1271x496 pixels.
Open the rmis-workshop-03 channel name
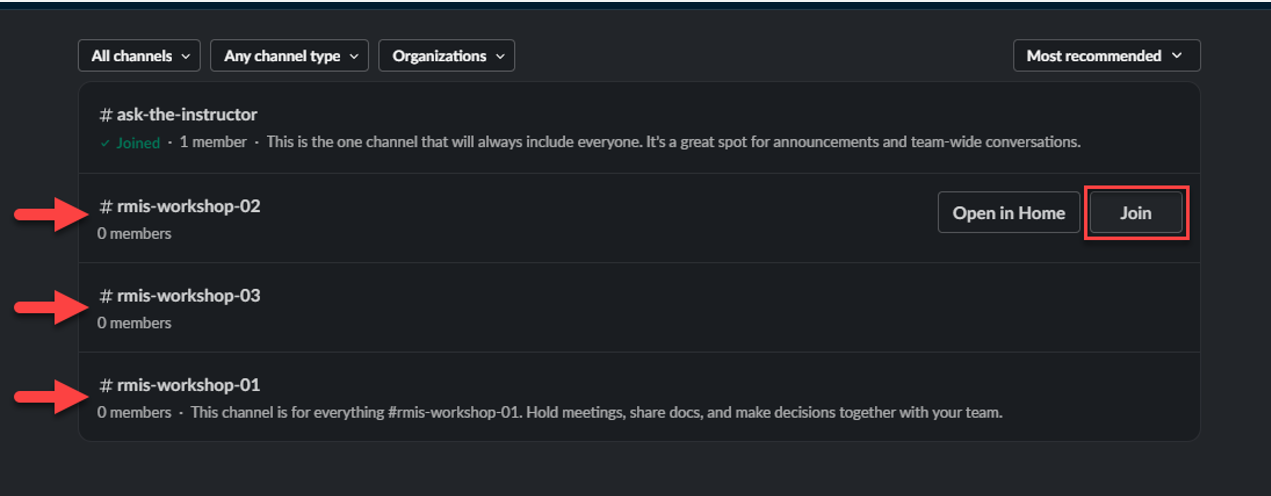pos(188,296)
